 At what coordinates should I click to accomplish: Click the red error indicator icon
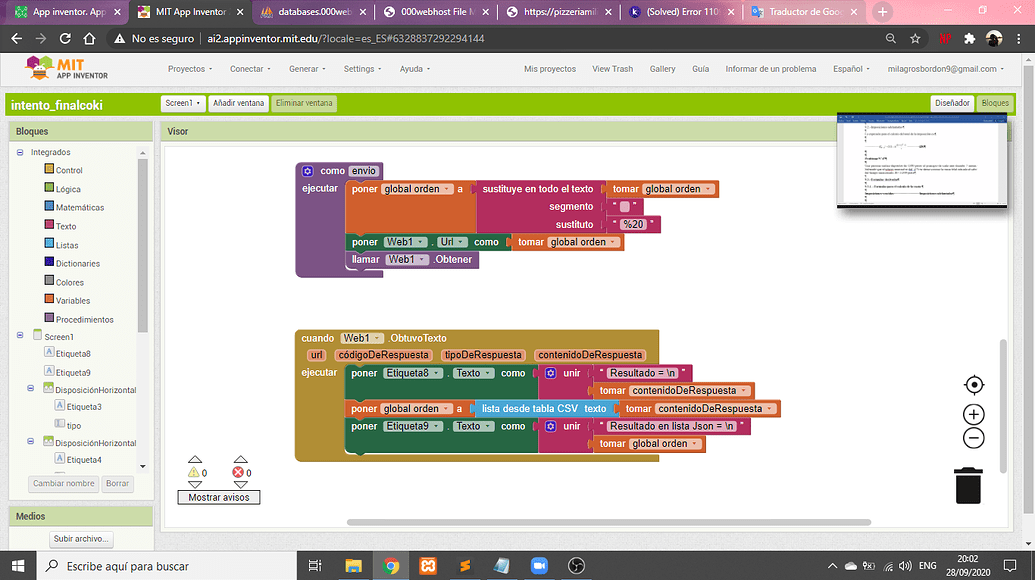click(238, 472)
